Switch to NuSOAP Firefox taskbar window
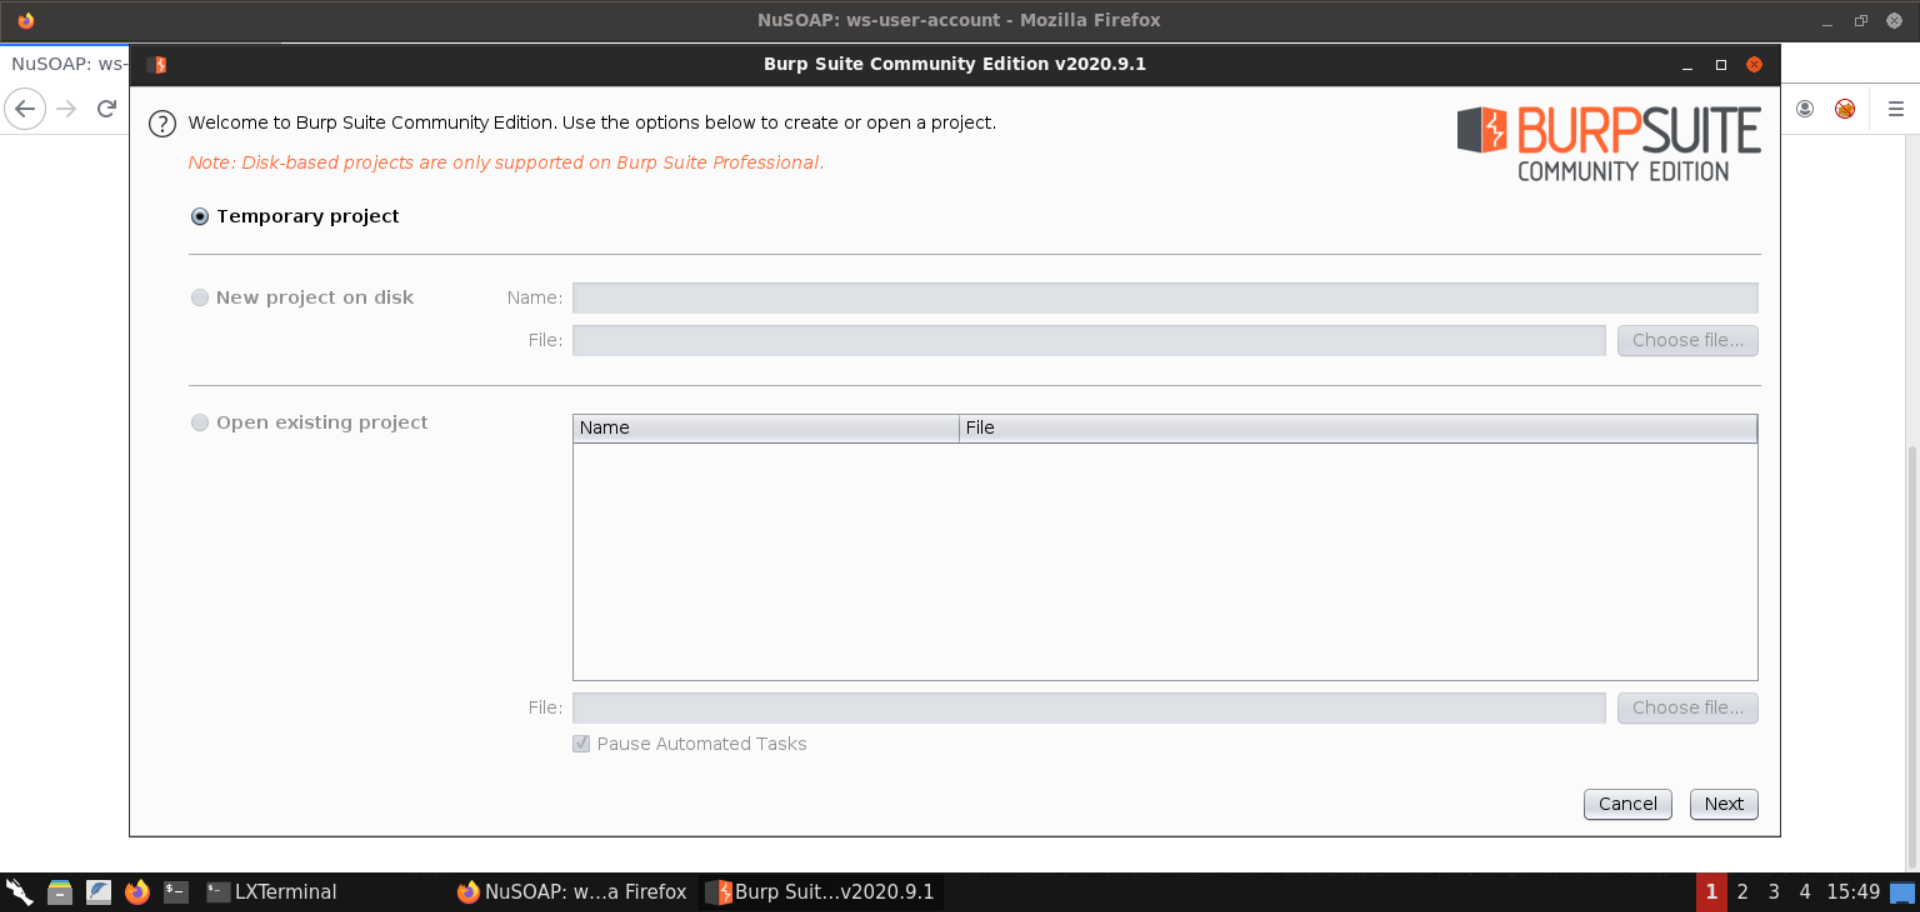This screenshot has height=912, width=1920. [x=572, y=892]
